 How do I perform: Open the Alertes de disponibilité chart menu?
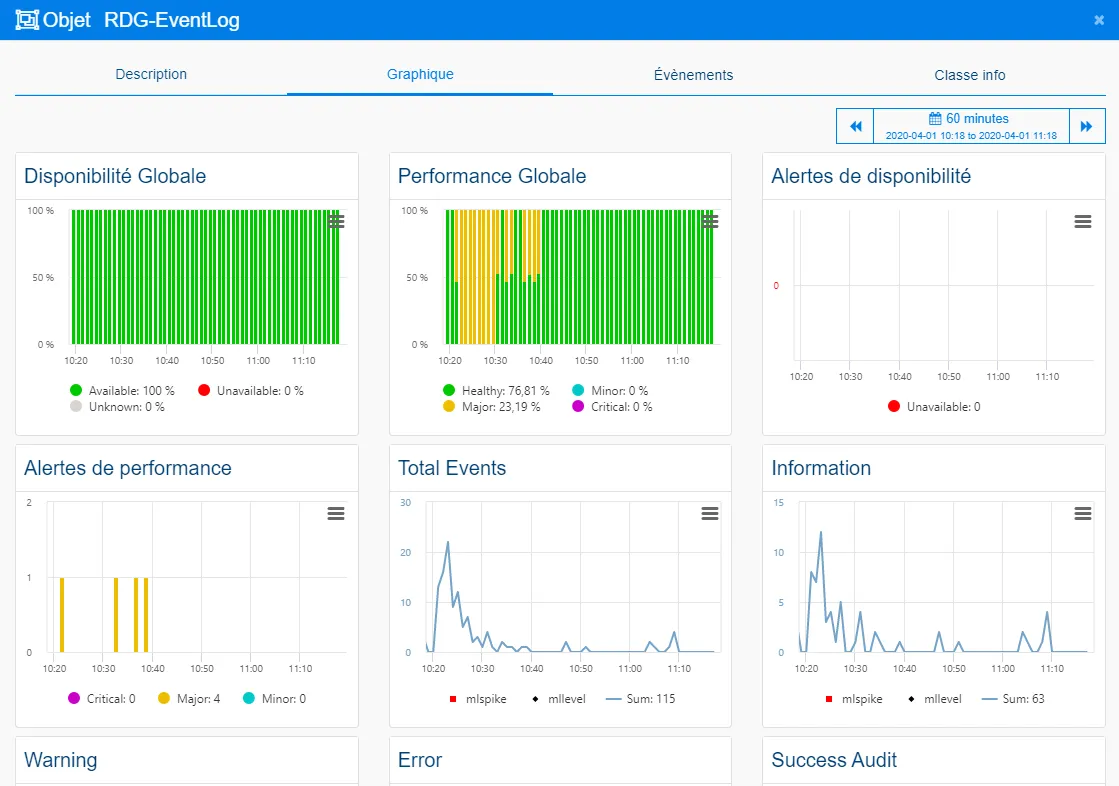click(1082, 221)
